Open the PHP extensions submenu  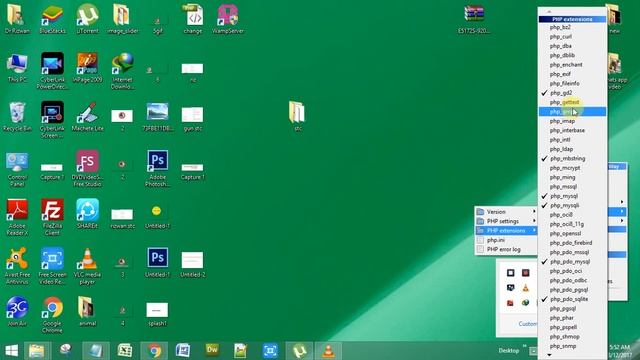(x=506, y=231)
